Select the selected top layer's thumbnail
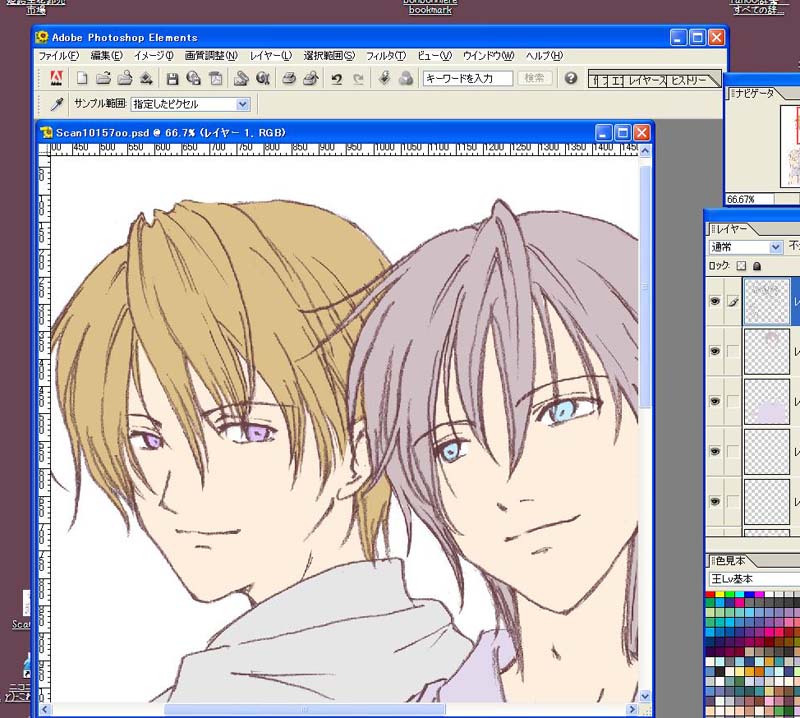 point(767,302)
